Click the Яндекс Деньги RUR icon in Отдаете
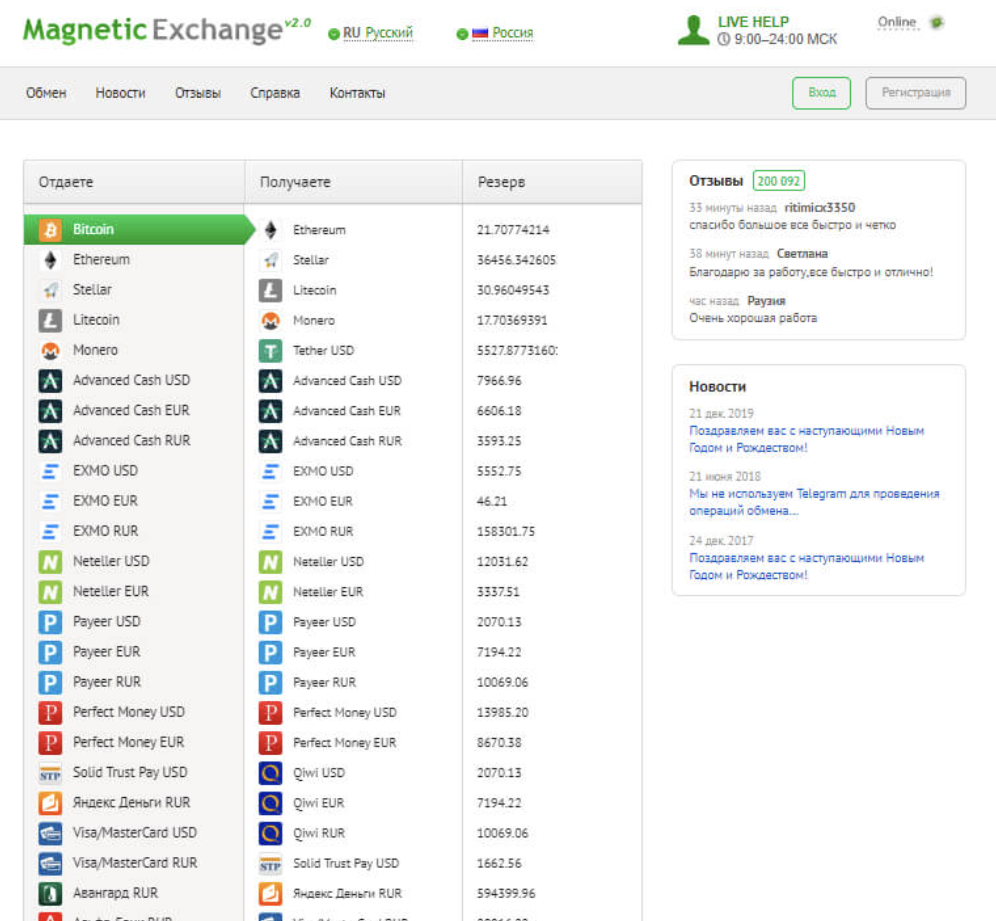Viewport: 996px width, 921px height. coord(50,803)
